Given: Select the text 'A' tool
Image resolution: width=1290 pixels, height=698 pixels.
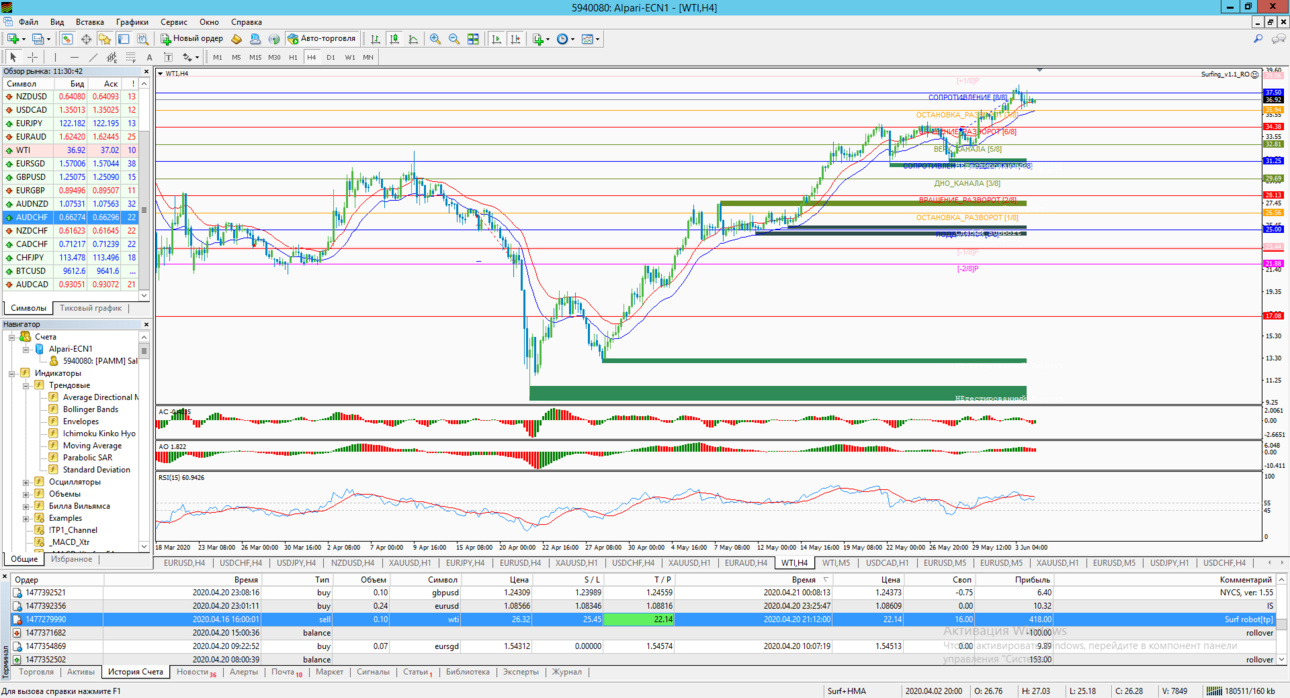Looking at the screenshot, I should (149, 57).
